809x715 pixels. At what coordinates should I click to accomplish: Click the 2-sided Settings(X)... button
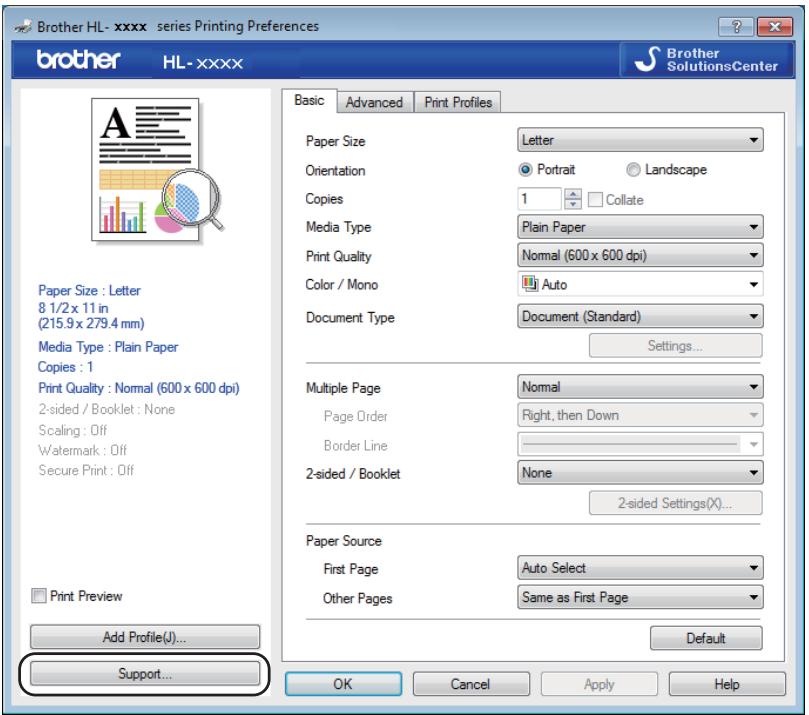[x=675, y=503]
